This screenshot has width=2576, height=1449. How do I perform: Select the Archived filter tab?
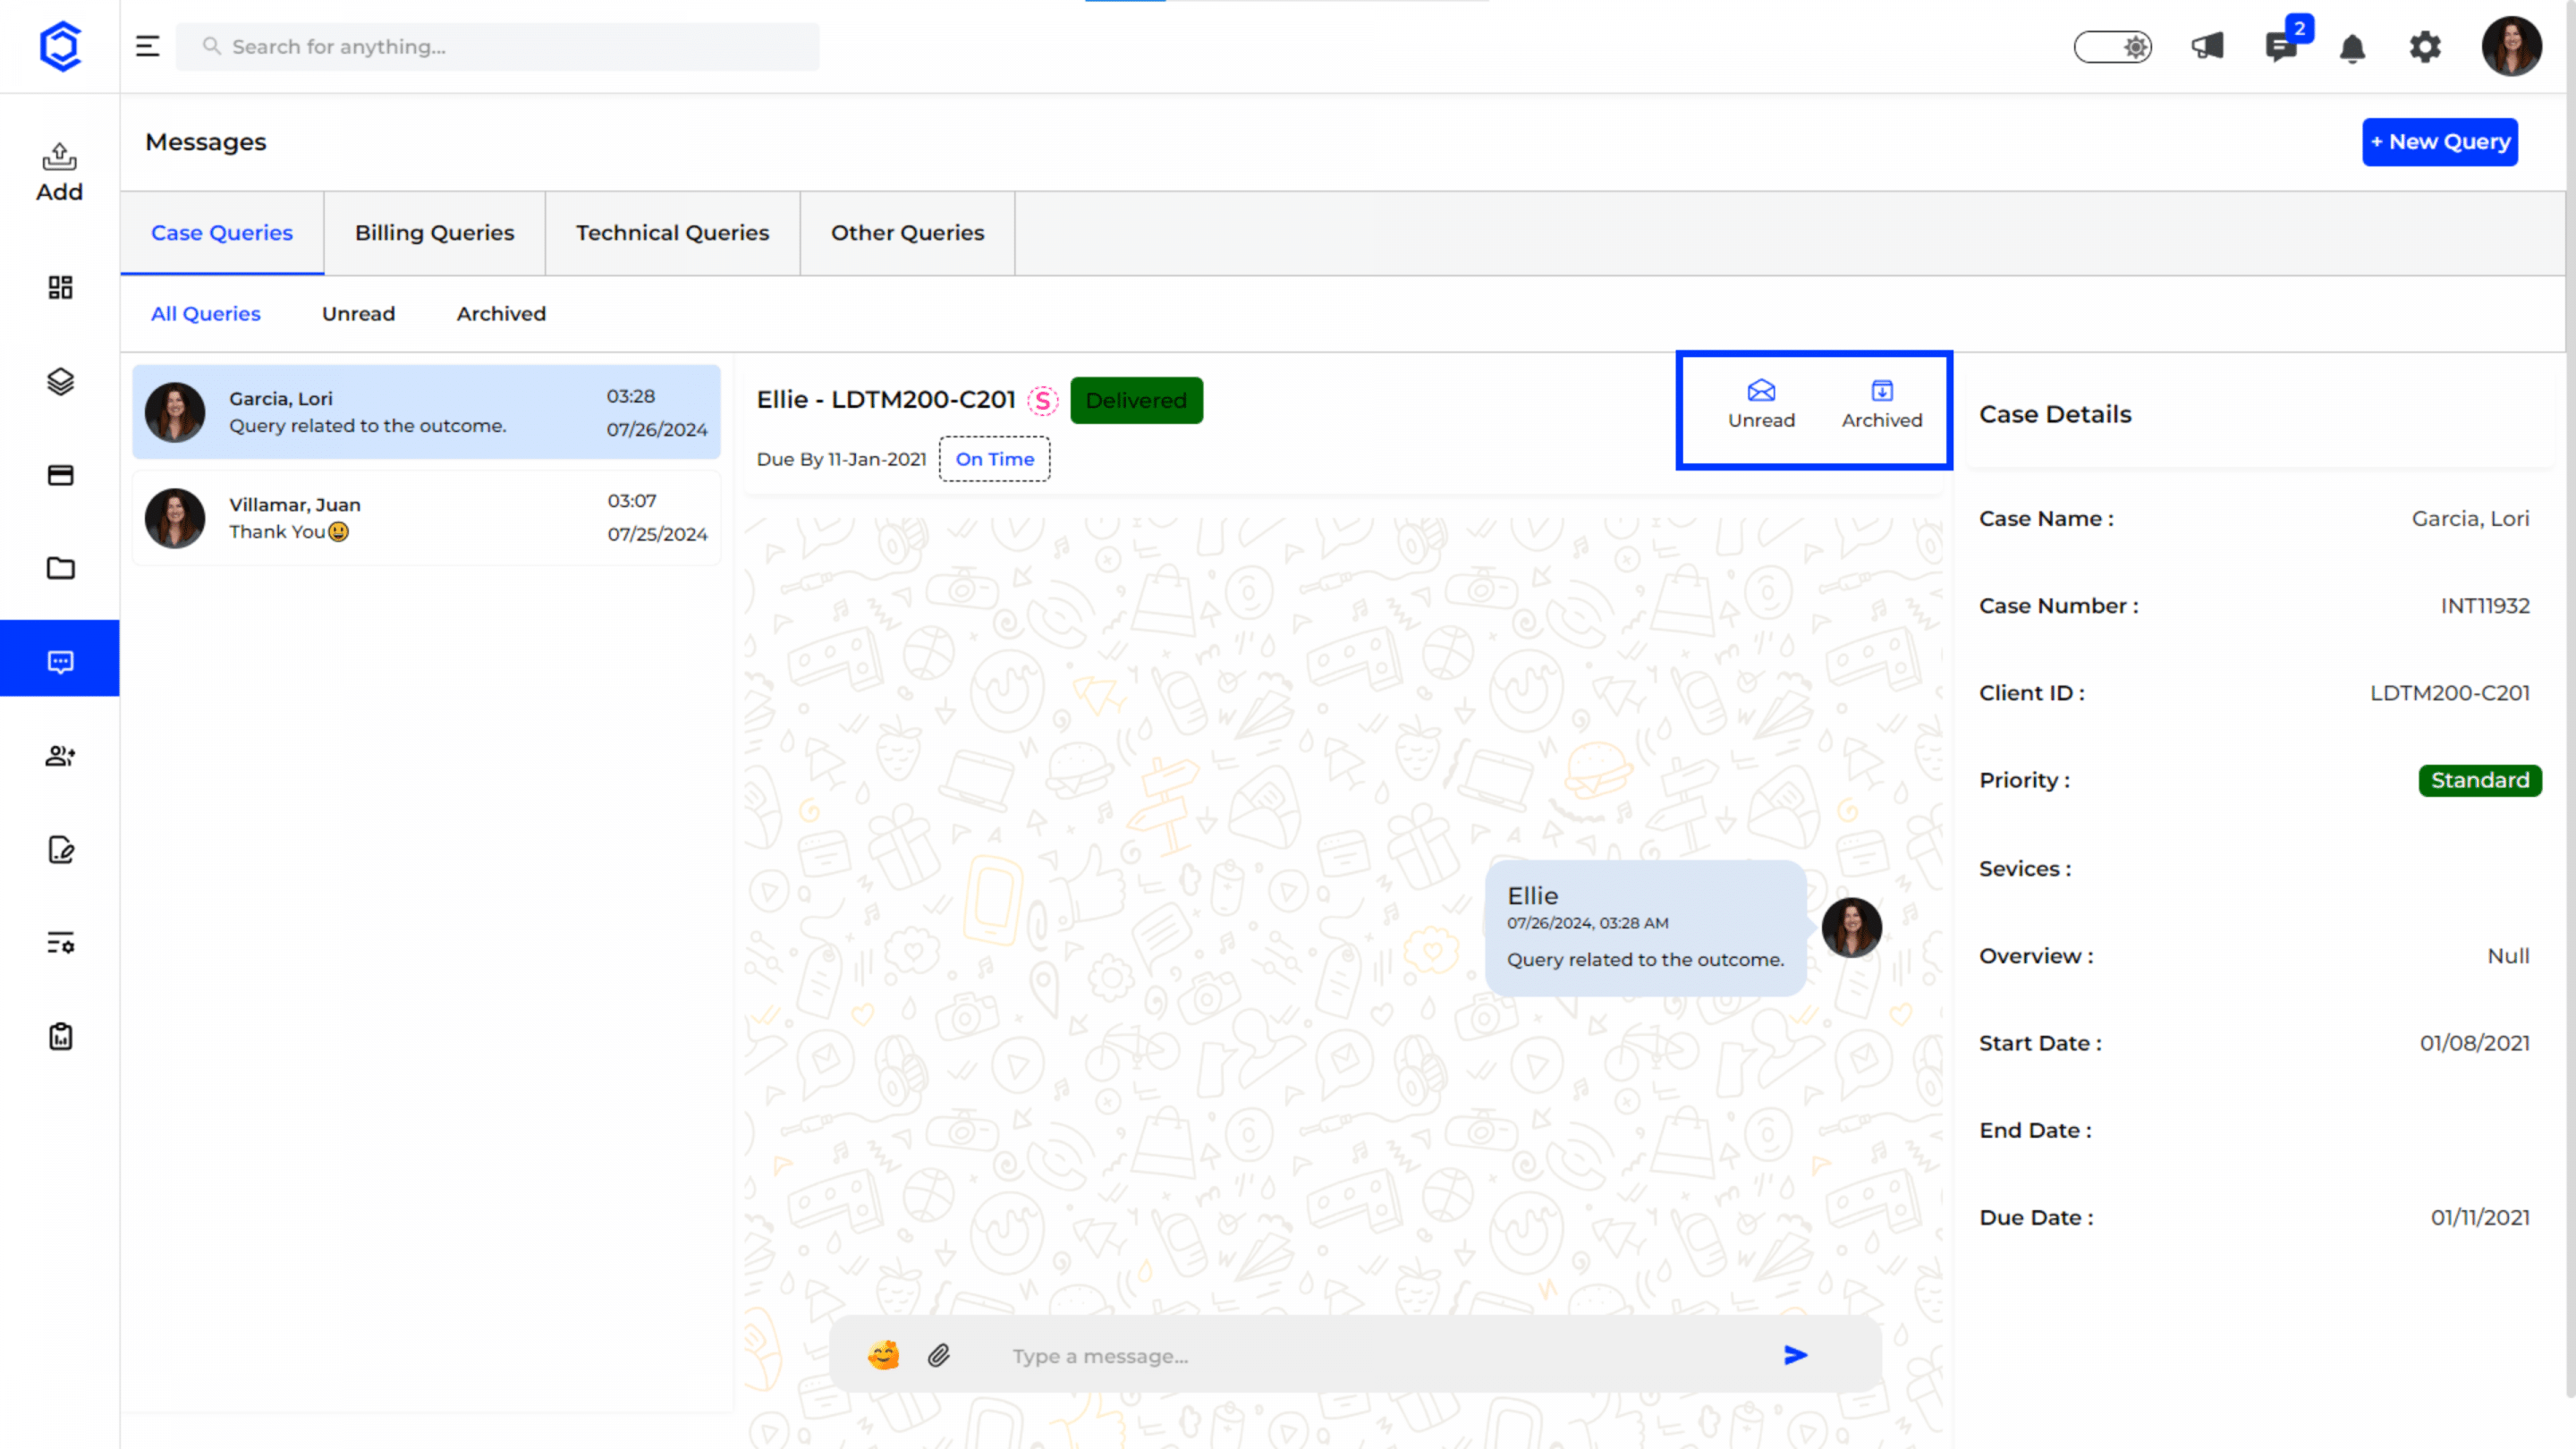(501, 314)
